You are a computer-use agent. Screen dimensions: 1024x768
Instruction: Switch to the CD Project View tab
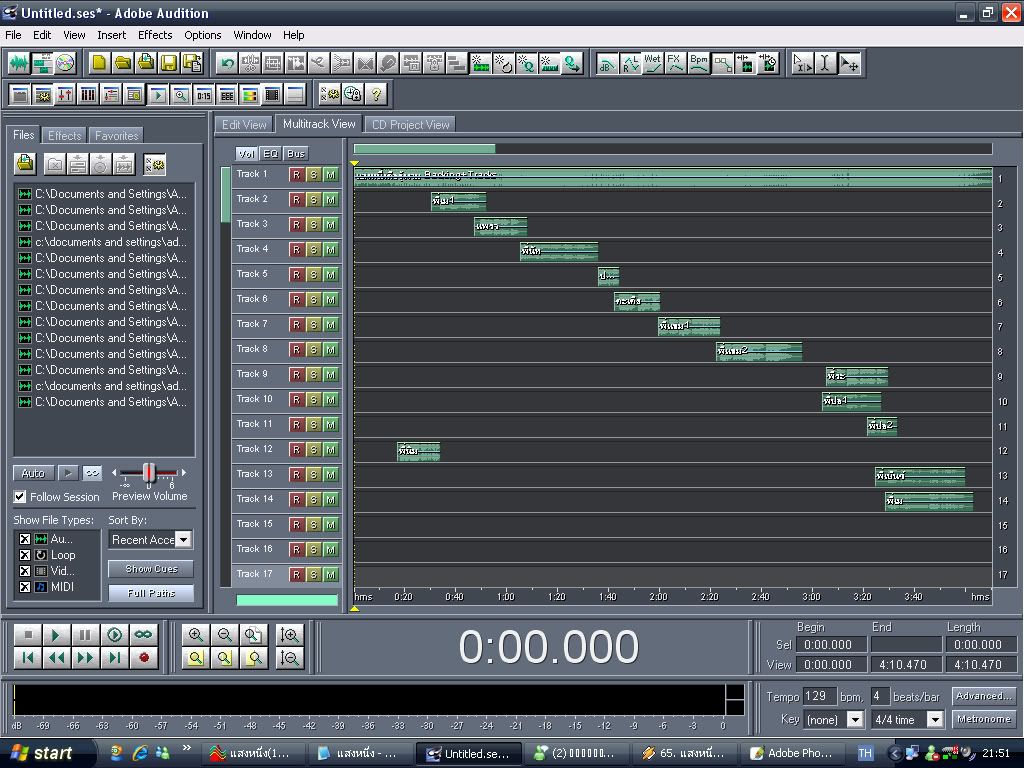pos(411,125)
